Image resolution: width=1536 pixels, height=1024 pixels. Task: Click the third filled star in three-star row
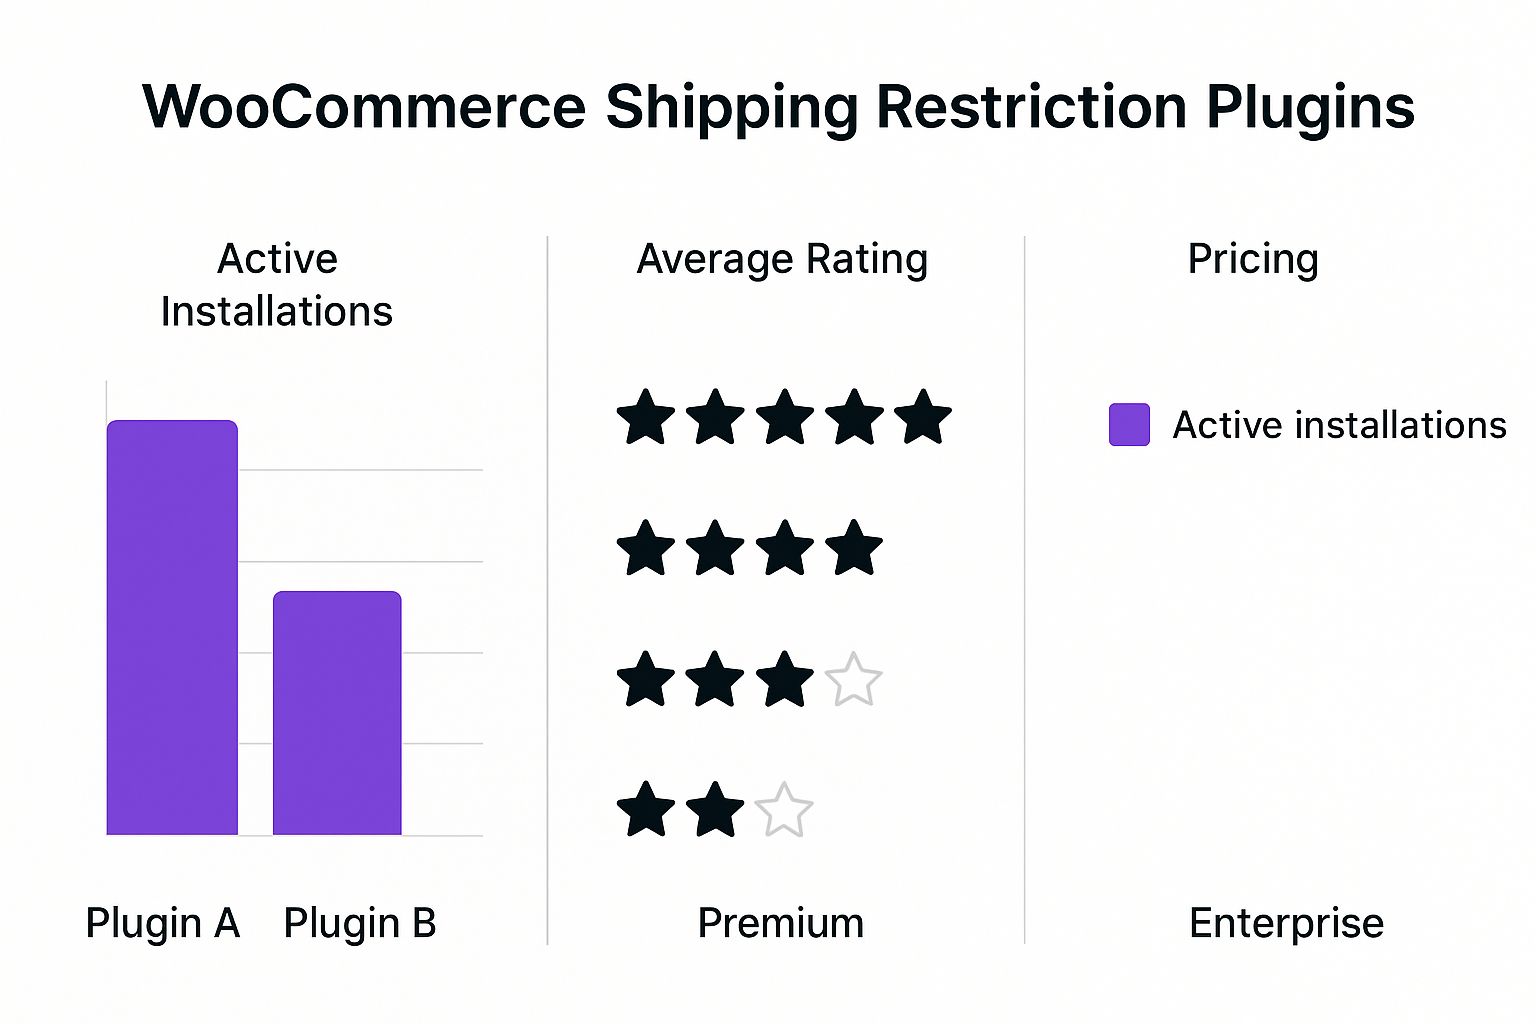[x=785, y=679]
